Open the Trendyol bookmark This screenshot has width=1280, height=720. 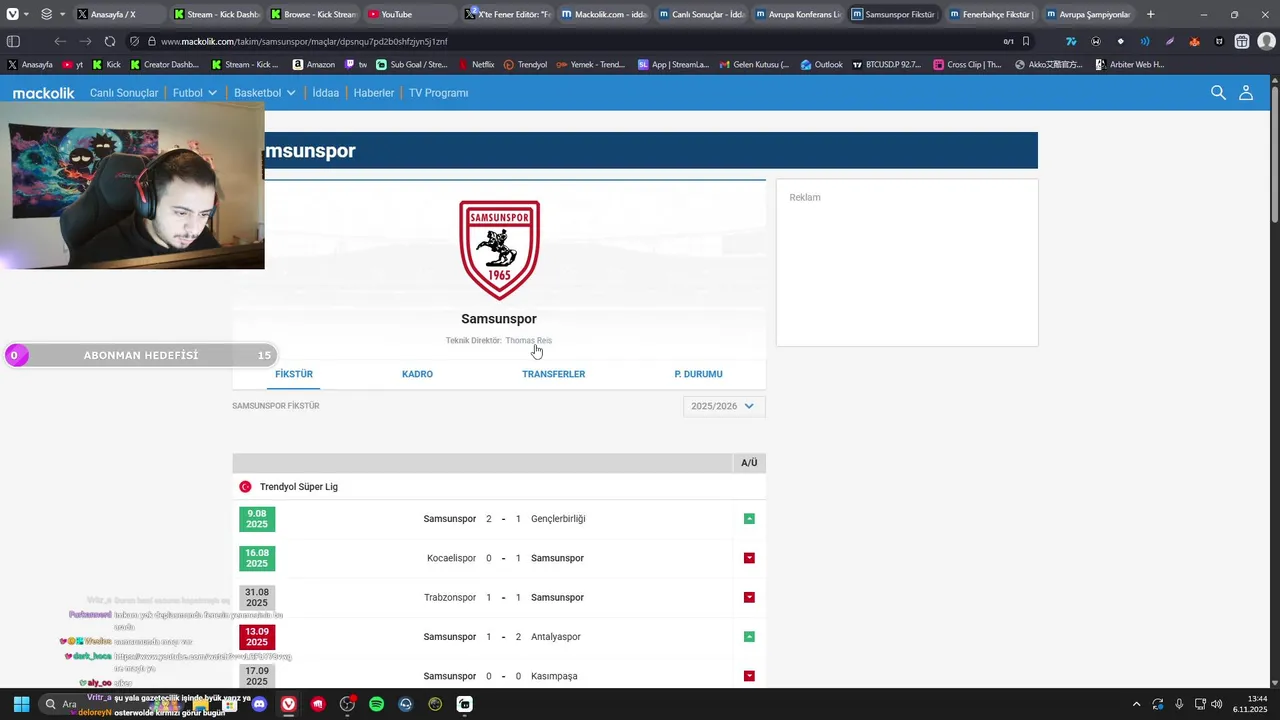525,64
